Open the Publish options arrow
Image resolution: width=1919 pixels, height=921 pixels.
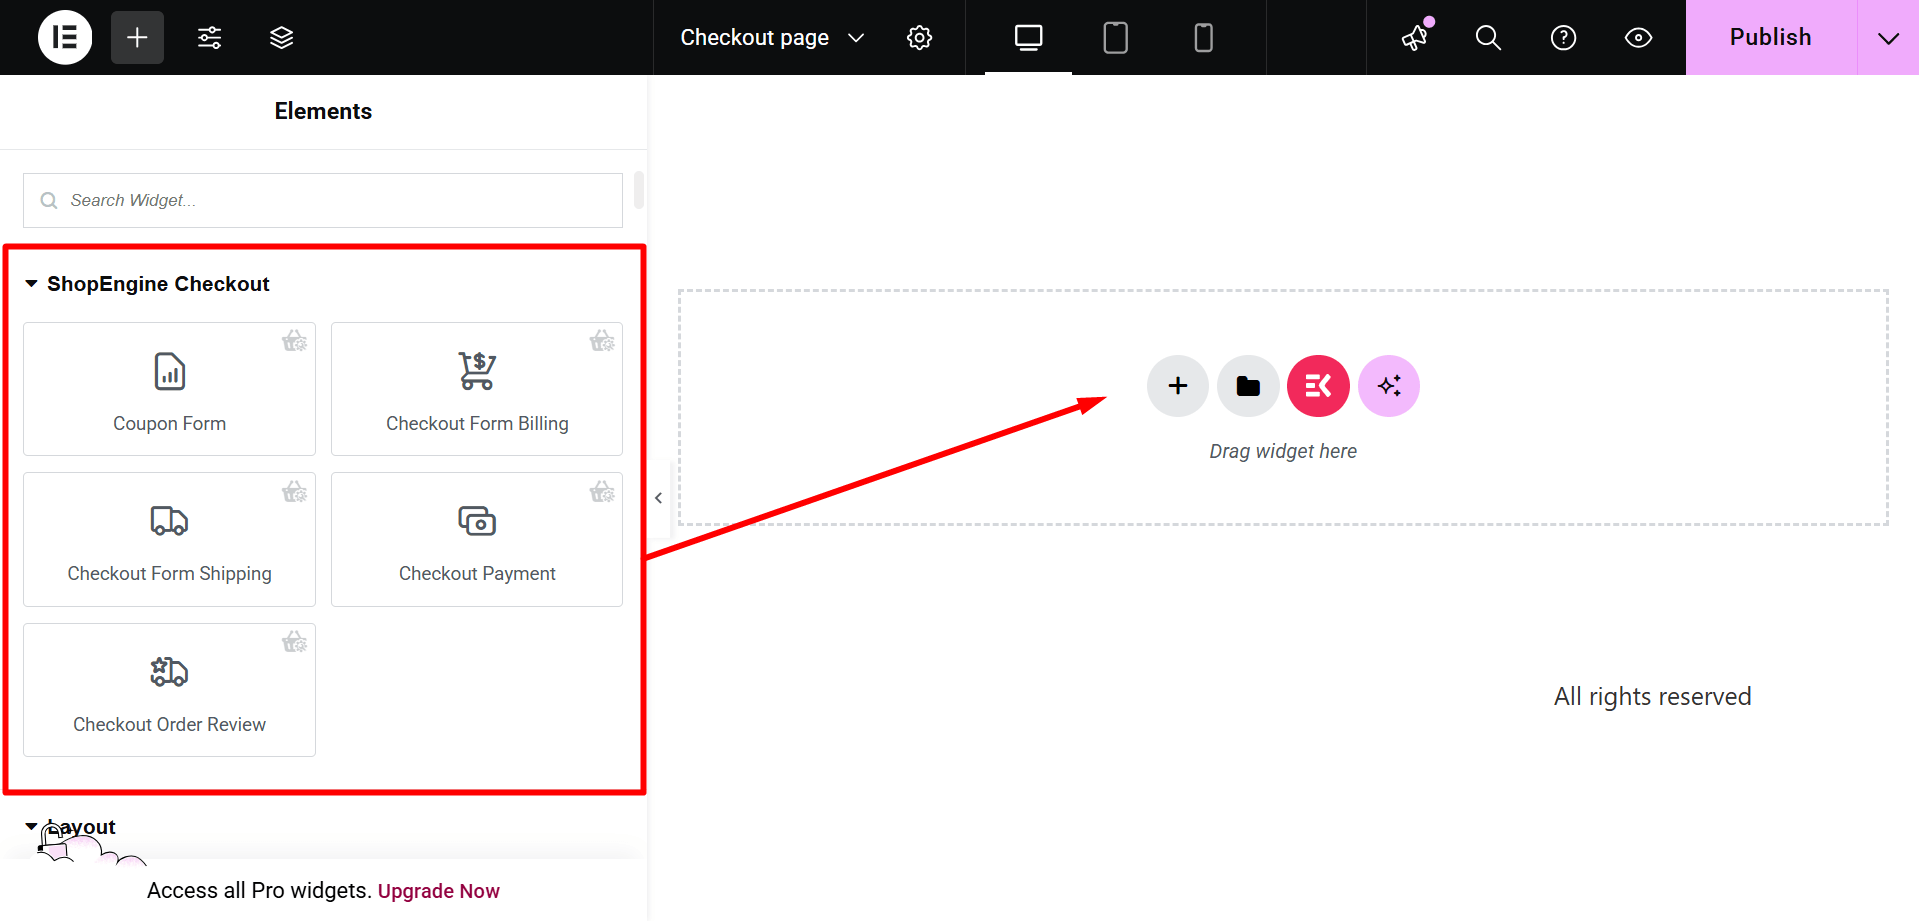pyautogui.click(x=1888, y=37)
